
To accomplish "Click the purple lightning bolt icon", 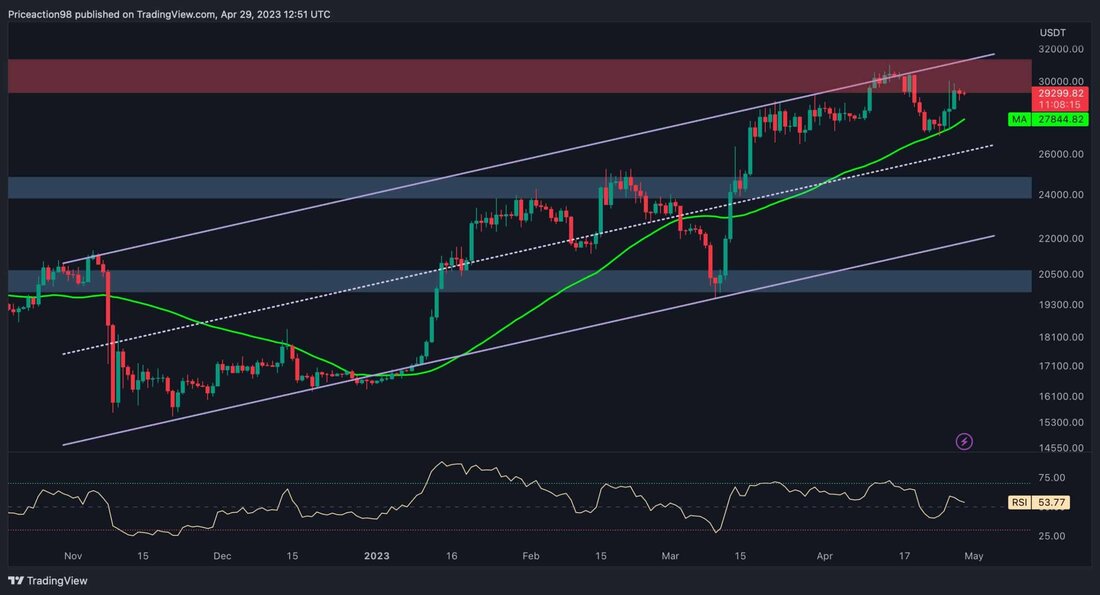I will tap(964, 441).
